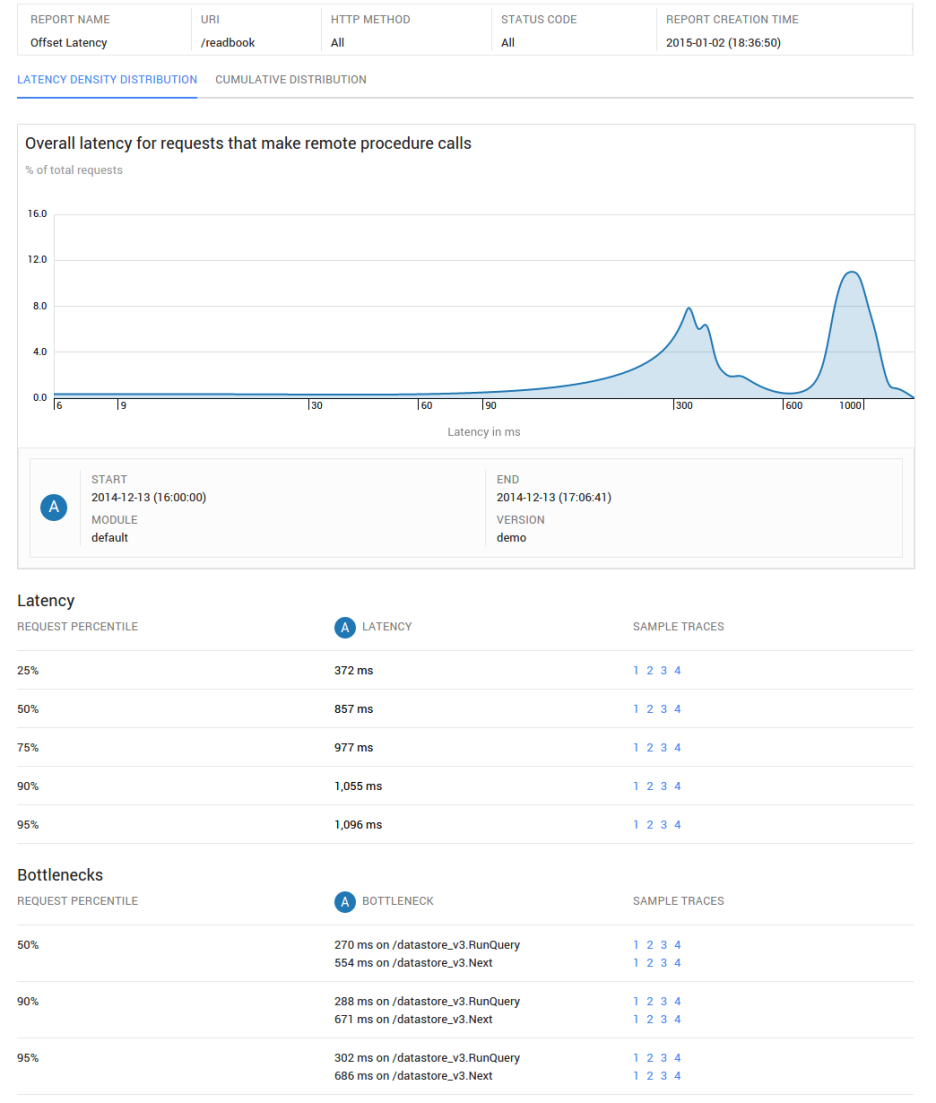Open sample trace 3 for the 75% latency row
Viewport: 936px width, 1103px height.
click(663, 747)
